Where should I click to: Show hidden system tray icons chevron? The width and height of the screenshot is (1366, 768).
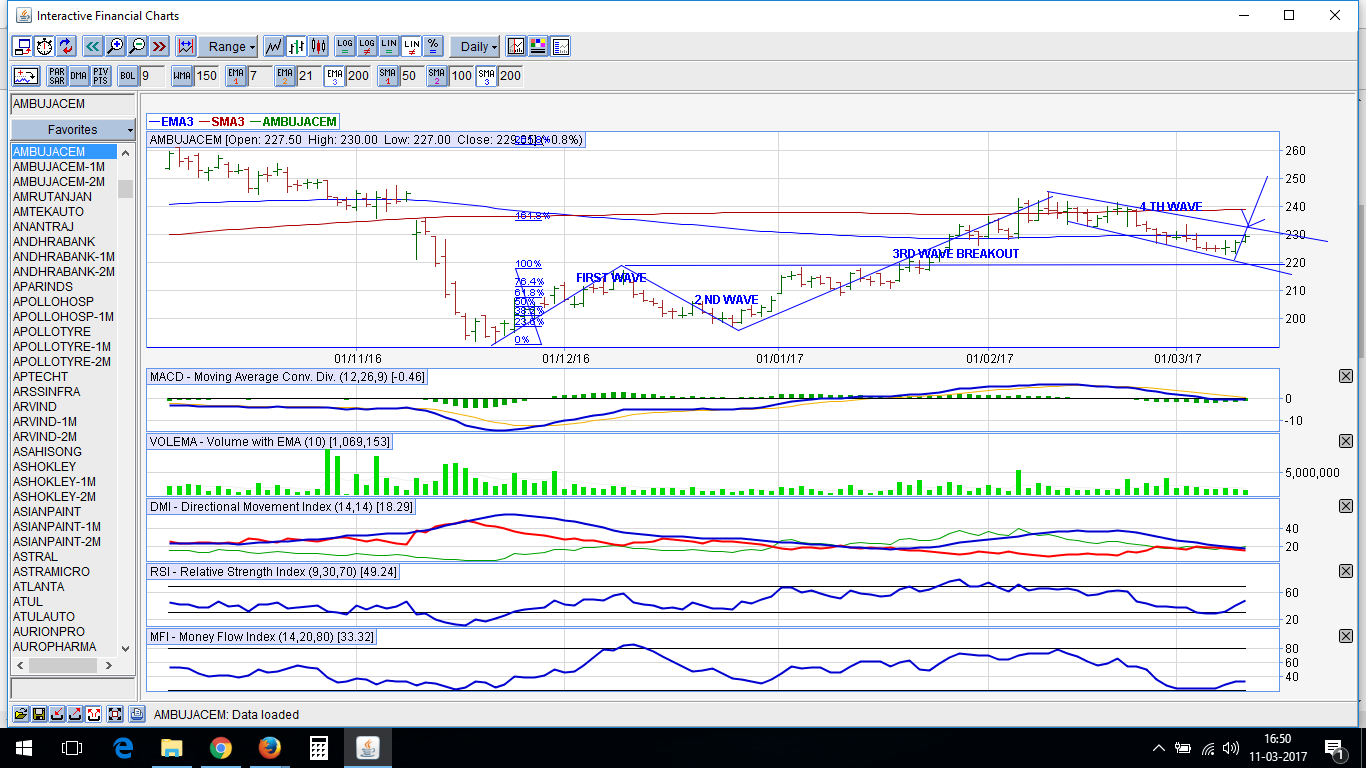pyautogui.click(x=1159, y=748)
